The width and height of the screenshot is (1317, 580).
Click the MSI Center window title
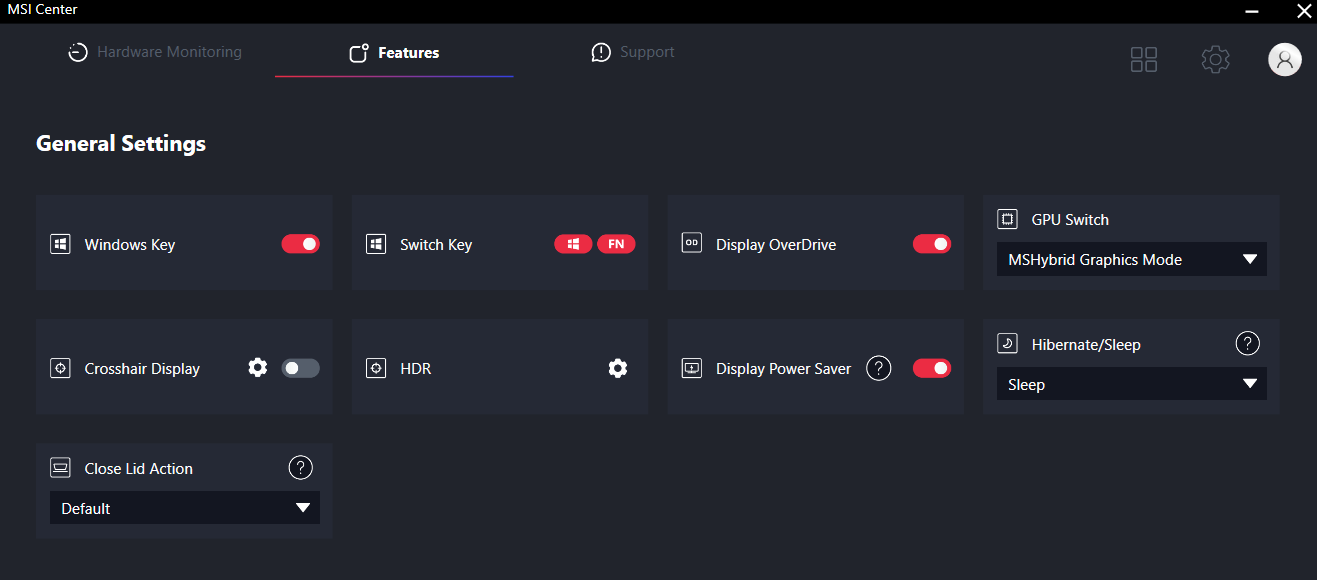click(42, 9)
